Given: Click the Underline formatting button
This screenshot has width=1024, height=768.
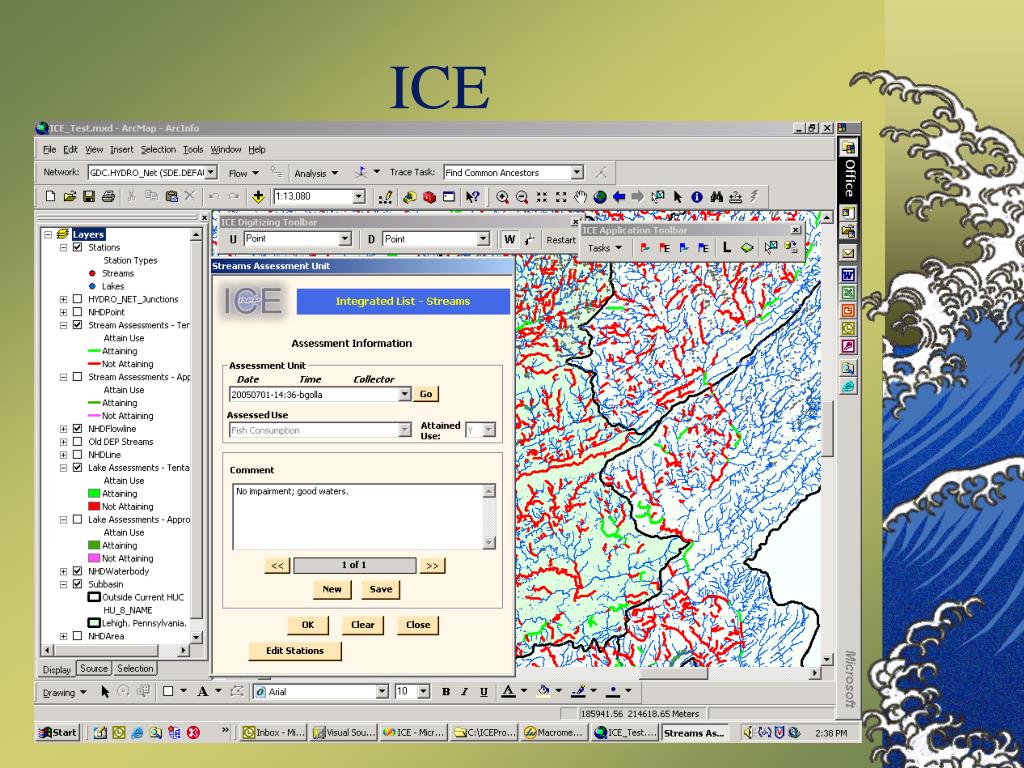Looking at the screenshot, I should pyautogui.click(x=484, y=692).
